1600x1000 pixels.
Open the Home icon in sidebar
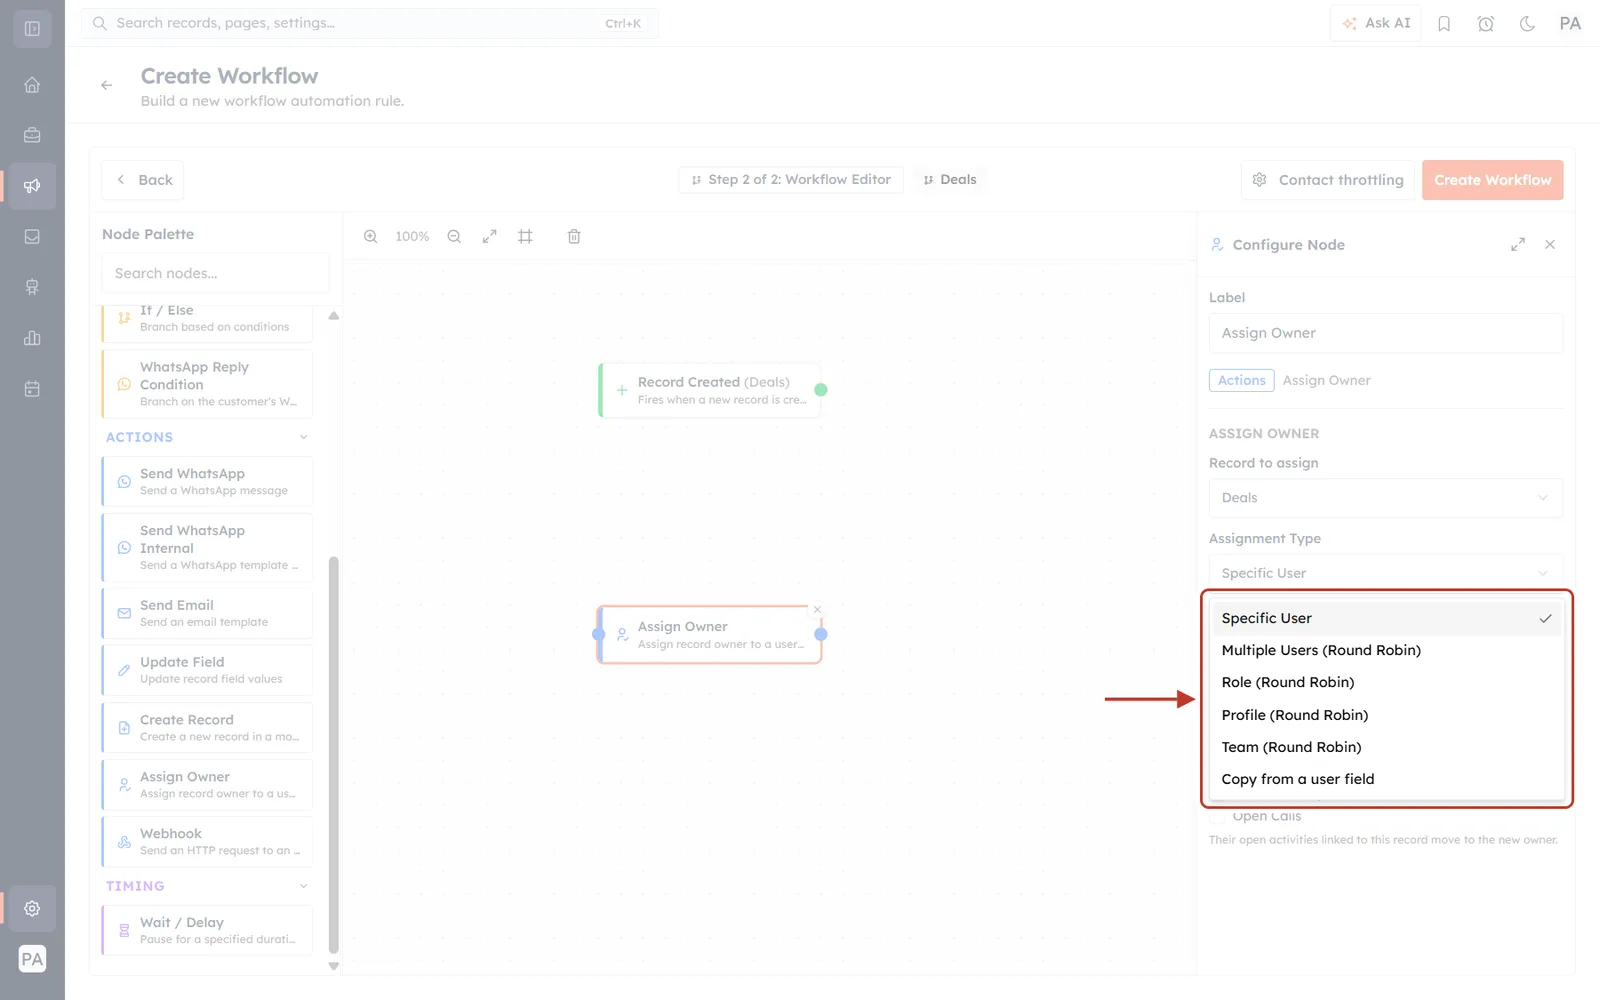click(x=32, y=85)
